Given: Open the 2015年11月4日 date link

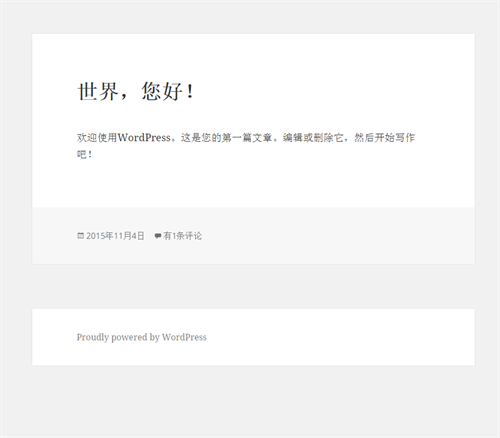Looking at the screenshot, I should pos(115,236).
